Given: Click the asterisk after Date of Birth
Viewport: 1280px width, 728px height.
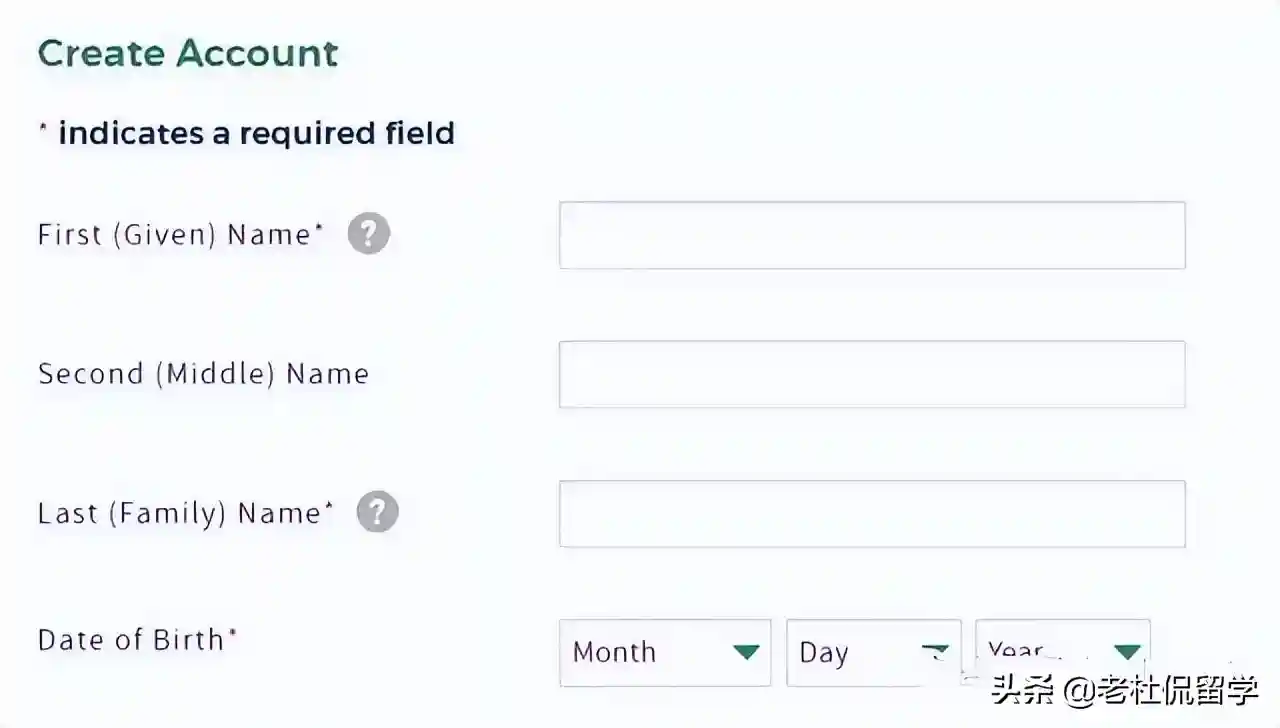Looking at the screenshot, I should click(233, 633).
